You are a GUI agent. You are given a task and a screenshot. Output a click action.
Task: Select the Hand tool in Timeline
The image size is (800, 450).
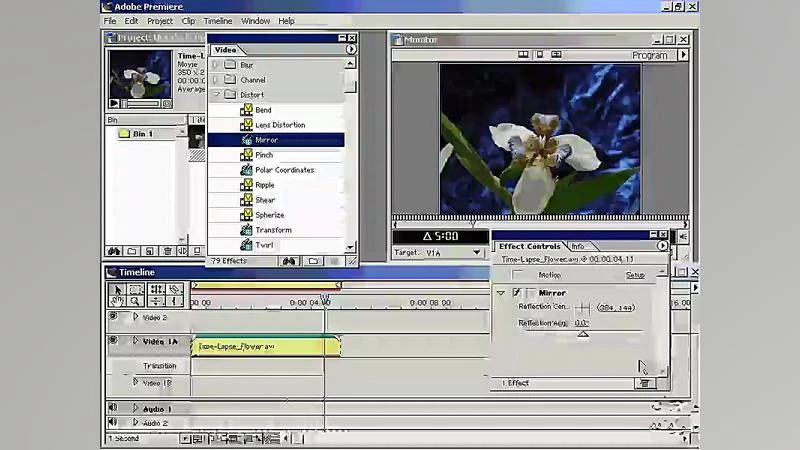point(117,301)
